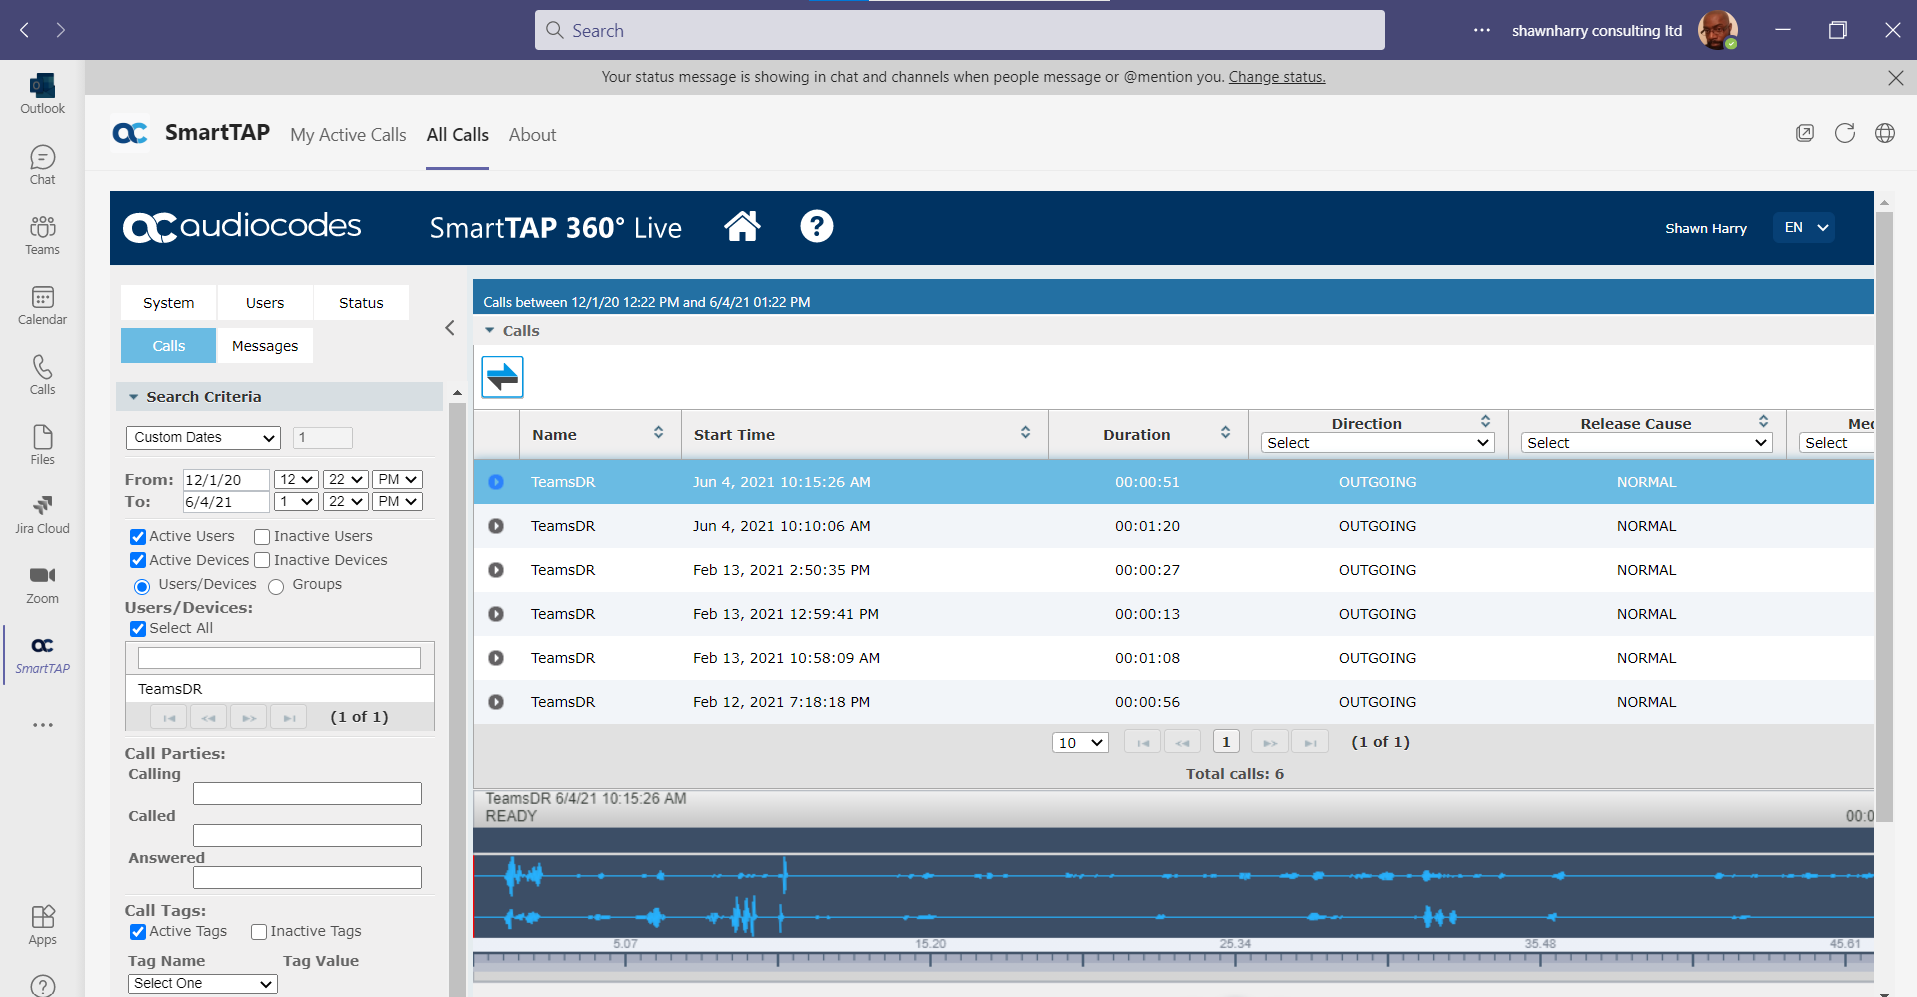This screenshot has height=997, width=1917.
Task: Open the My Active Calls tab
Action: coord(347,134)
